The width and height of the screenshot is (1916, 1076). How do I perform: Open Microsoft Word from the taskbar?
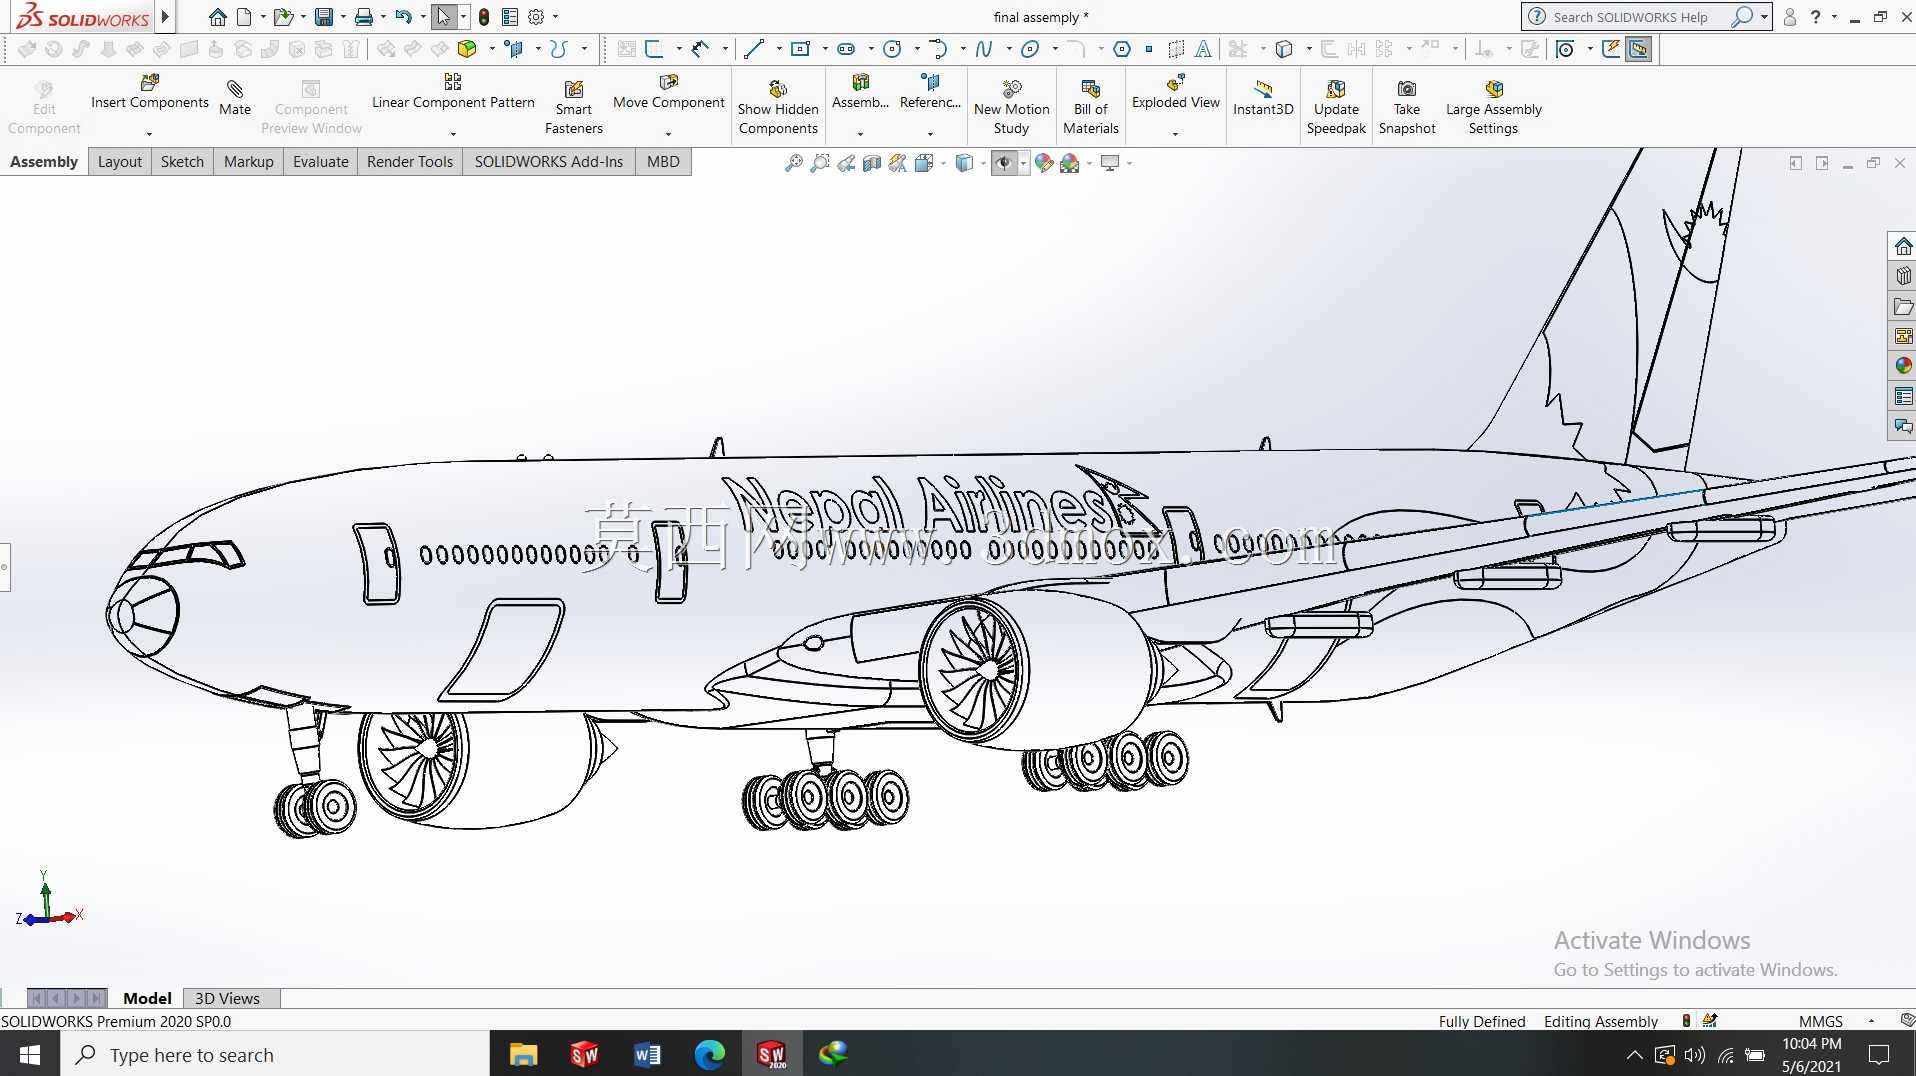(x=647, y=1054)
